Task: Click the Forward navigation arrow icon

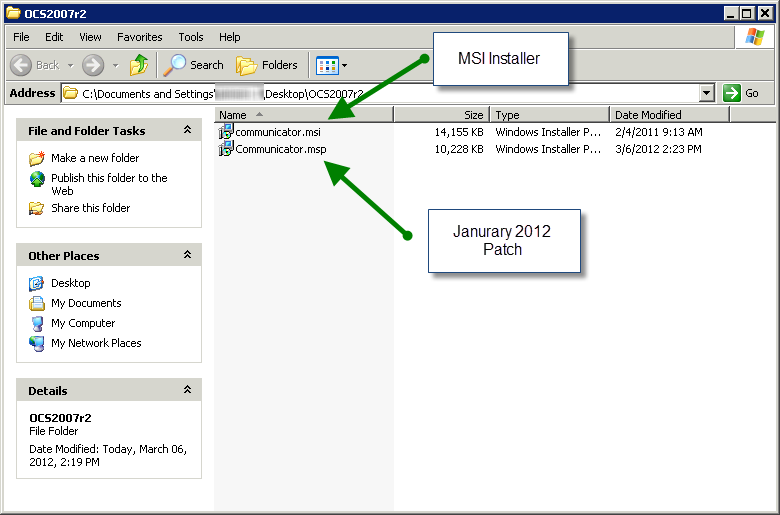Action: pyautogui.click(x=93, y=65)
